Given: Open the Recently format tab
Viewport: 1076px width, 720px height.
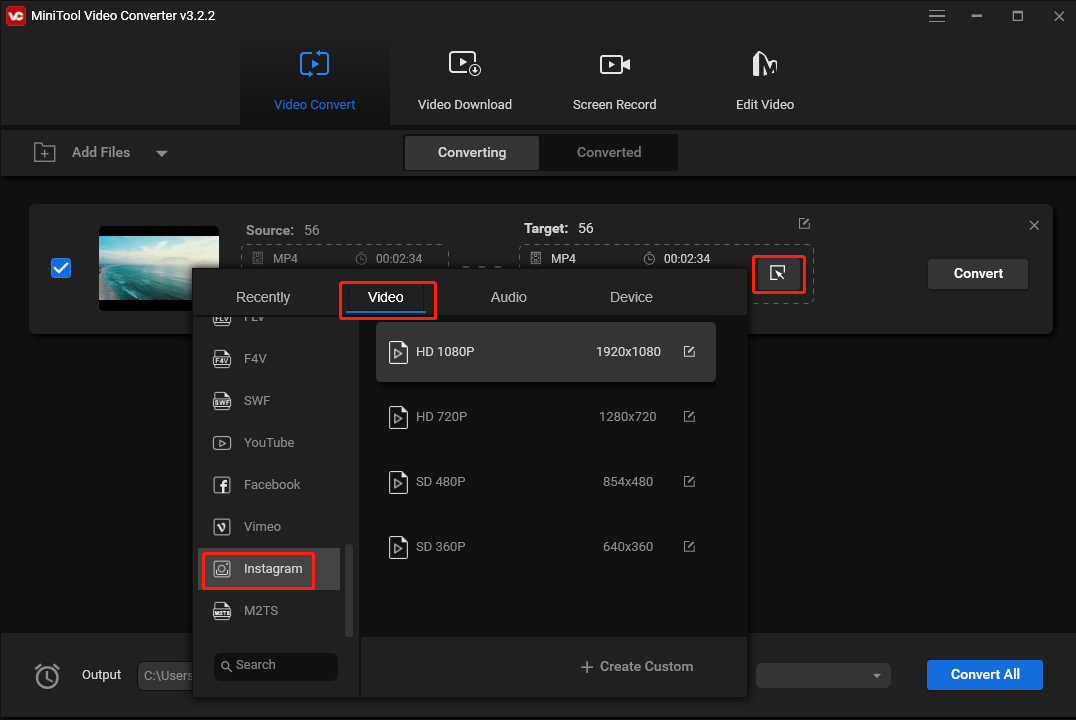Looking at the screenshot, I should tap(263, 297).
